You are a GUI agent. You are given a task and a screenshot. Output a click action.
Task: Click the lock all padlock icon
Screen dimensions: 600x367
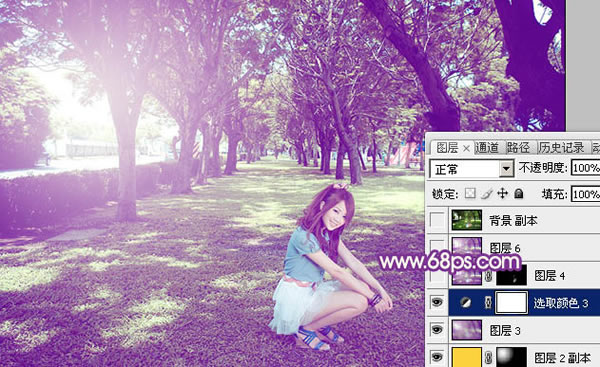[518, 193]
